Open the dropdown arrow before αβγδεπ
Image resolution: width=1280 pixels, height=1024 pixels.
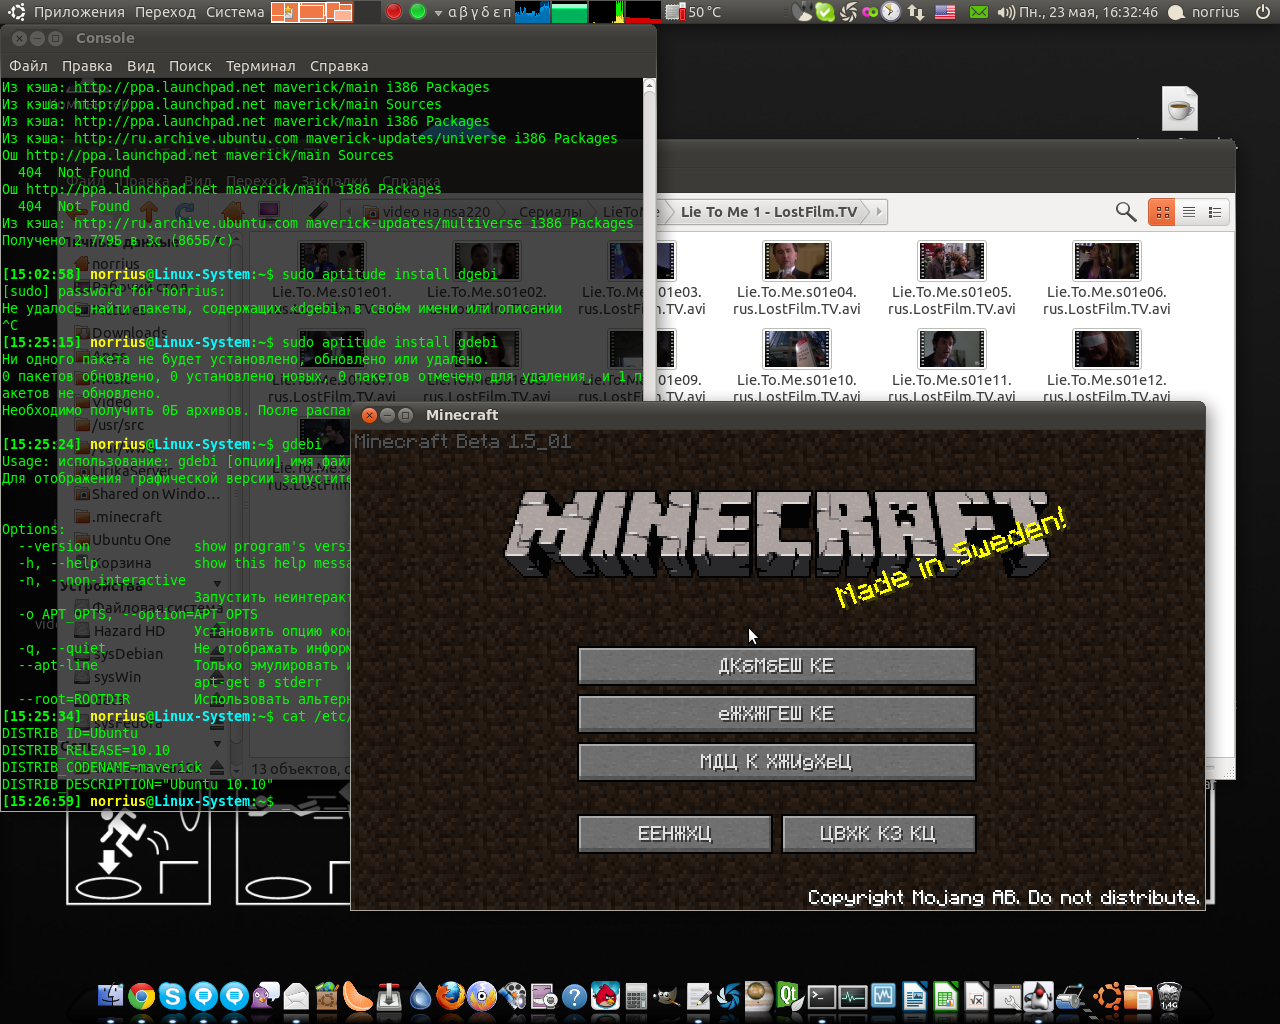coord(438,13)
